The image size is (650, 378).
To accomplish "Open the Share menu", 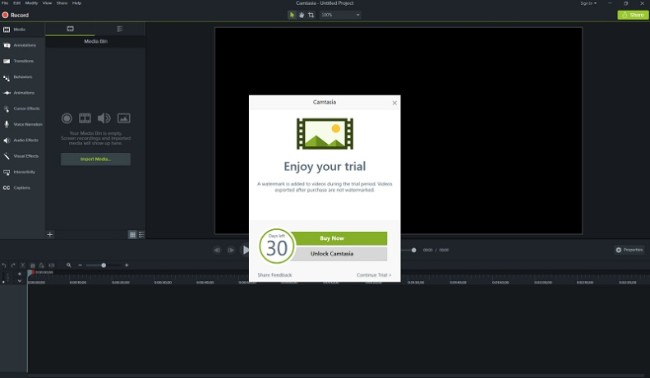I will click(62, 3).
